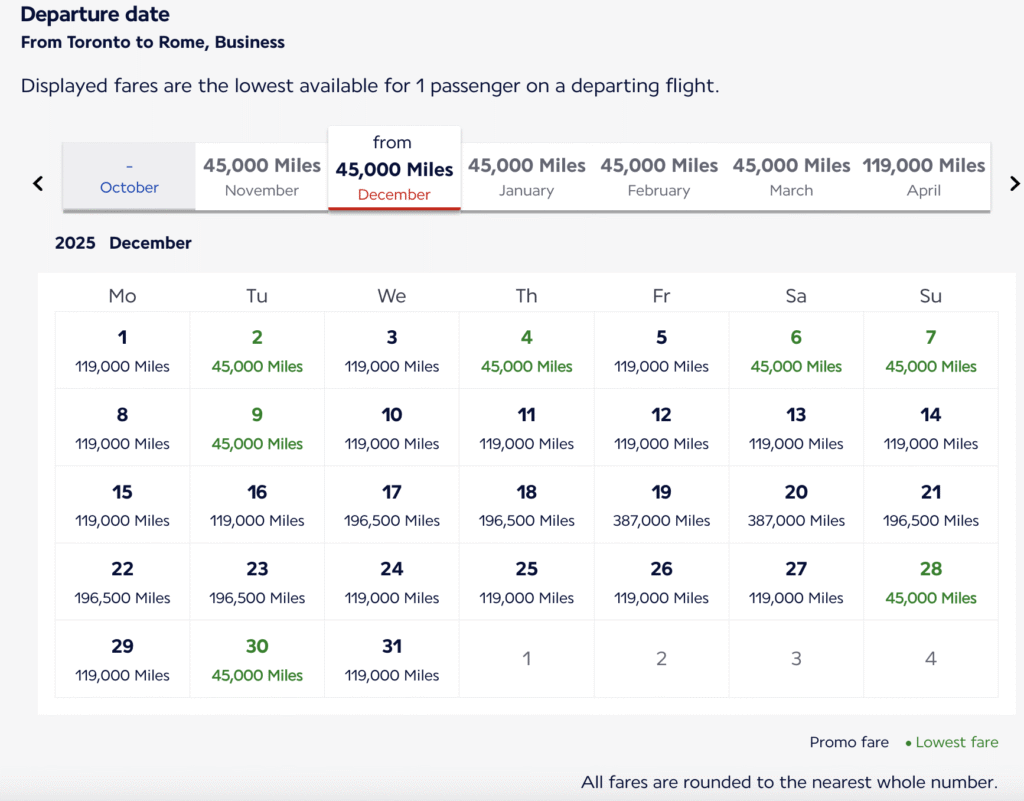1024x801 pixels.
Task: Click the previous months left arrow
Action: pyautogui.click(x=38, y=183)
